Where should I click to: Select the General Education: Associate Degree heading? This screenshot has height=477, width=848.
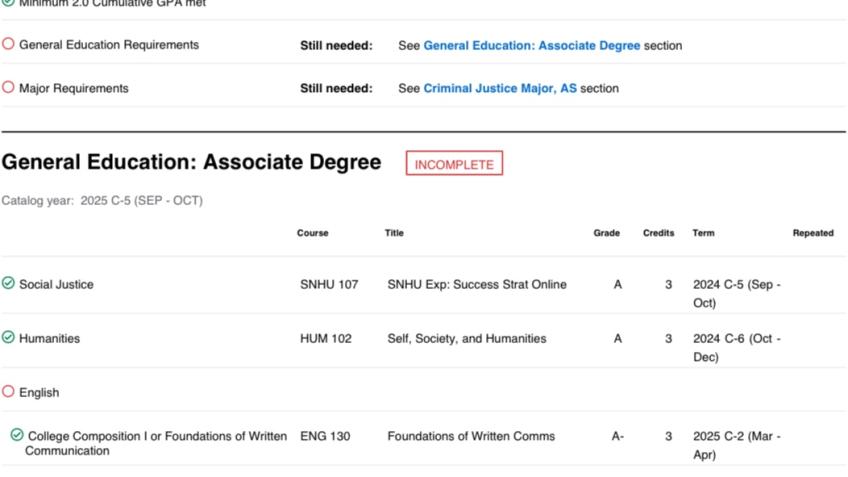pos(191,162)
